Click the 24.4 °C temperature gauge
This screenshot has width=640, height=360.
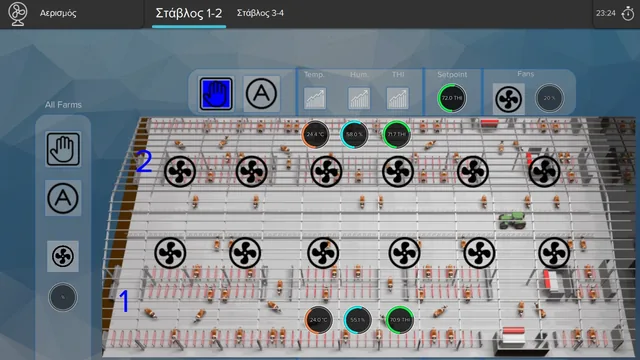tap(316, 134)
